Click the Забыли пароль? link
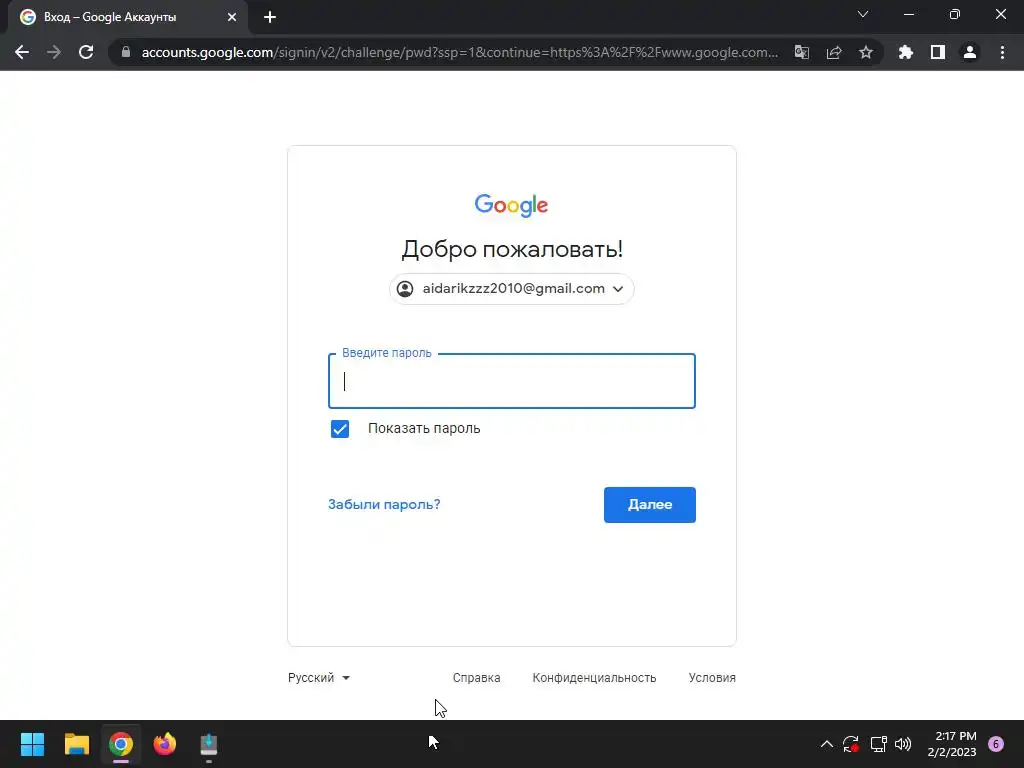Screen dimensions: 1024x768 point(384,504)
